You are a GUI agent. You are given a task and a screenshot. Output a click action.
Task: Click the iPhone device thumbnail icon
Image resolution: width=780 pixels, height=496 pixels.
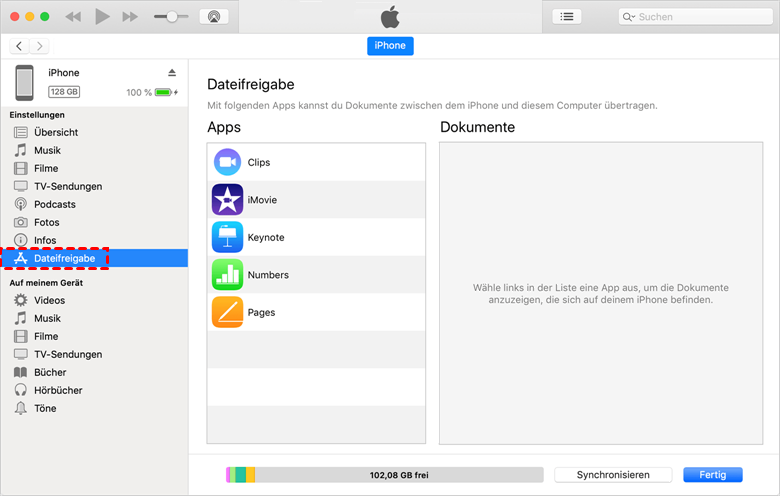coord(24,83)
